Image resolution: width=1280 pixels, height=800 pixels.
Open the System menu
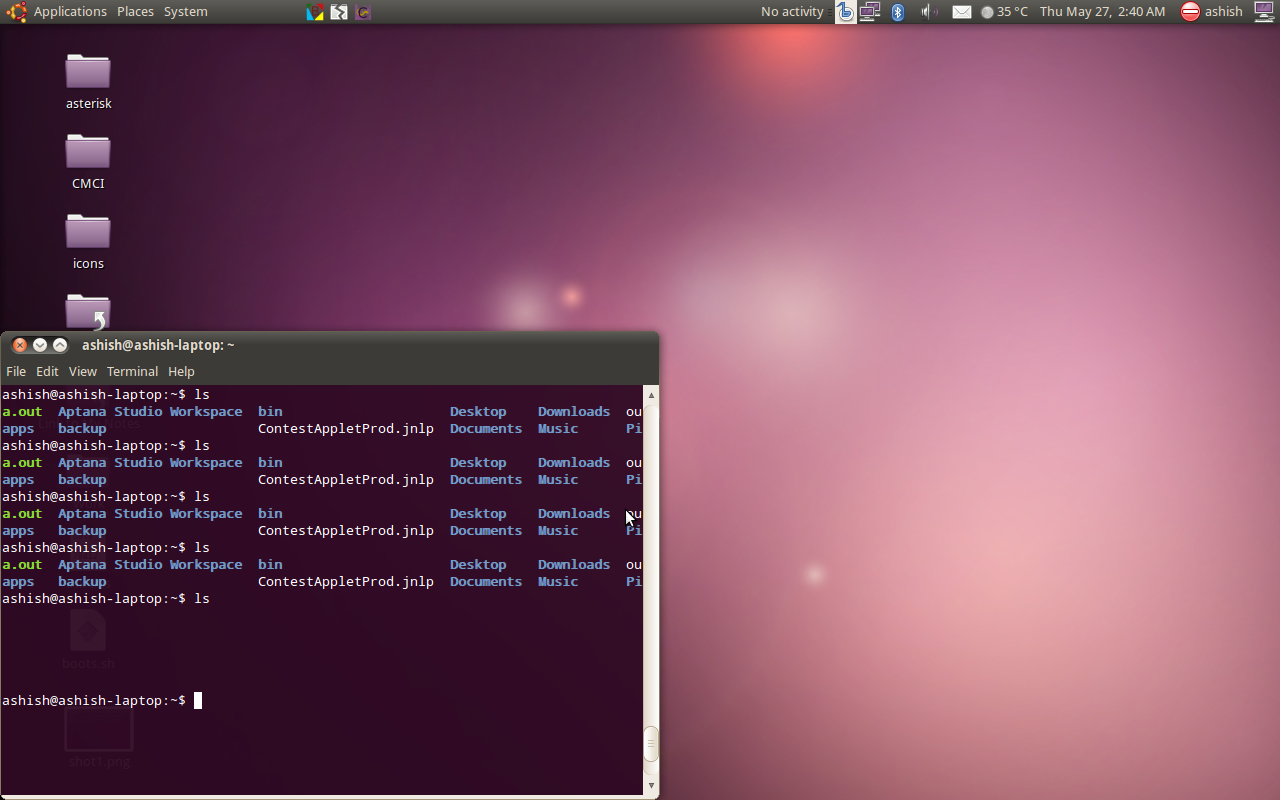pyautogui.click(x=185, y=12)
